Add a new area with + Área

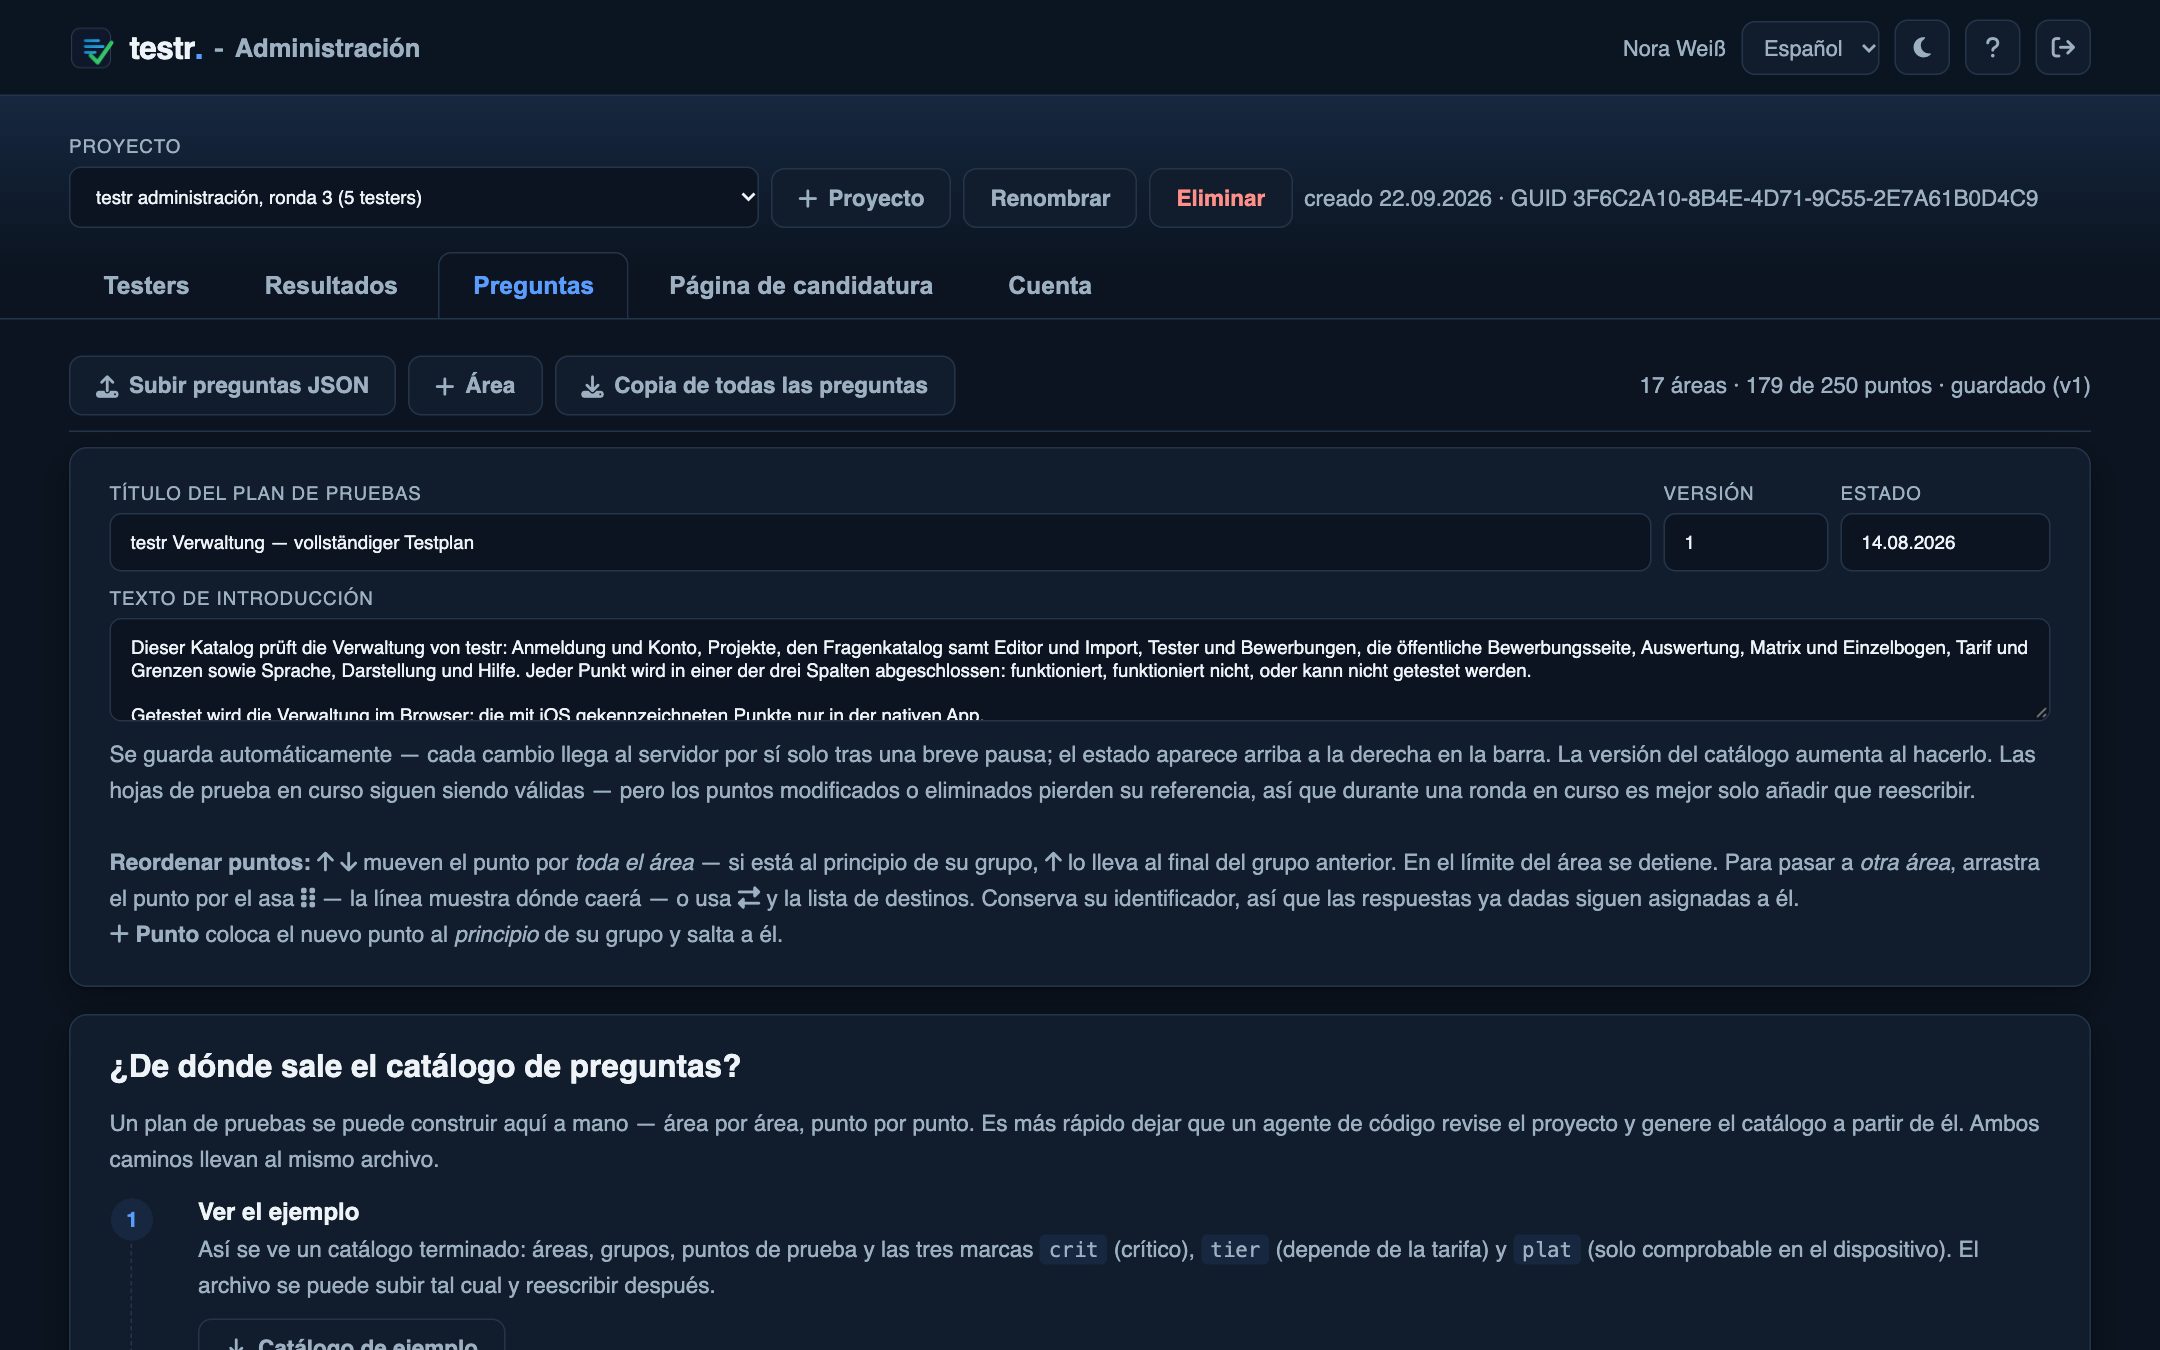(x=475, y=386)
